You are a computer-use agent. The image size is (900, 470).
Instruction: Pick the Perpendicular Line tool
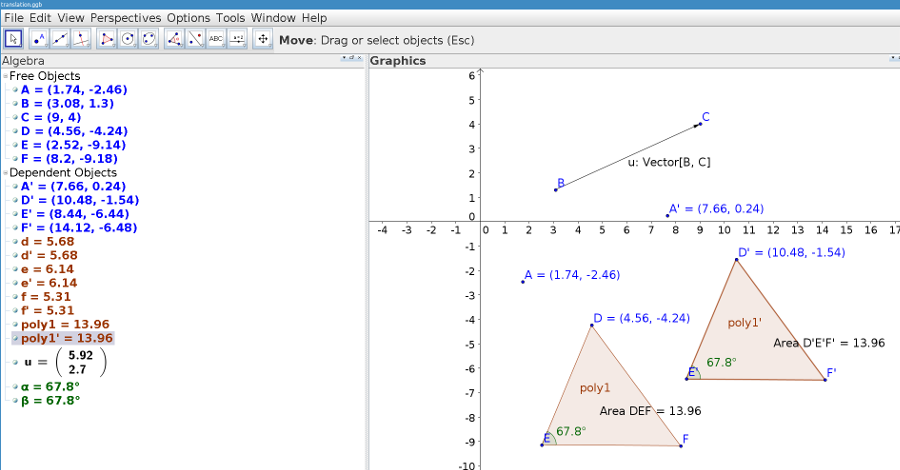[x=82, y=39]
